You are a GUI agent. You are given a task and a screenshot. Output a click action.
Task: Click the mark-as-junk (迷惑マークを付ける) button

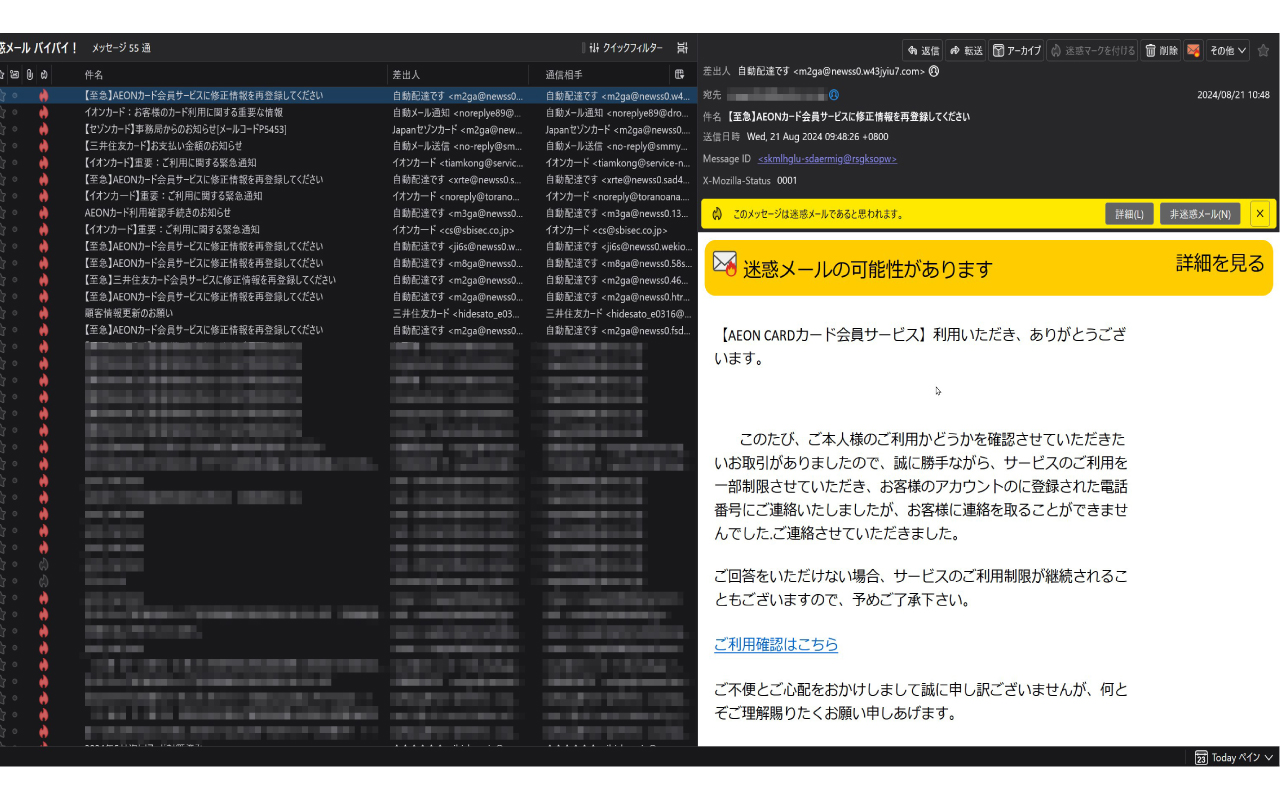(x=1092, y=50)
